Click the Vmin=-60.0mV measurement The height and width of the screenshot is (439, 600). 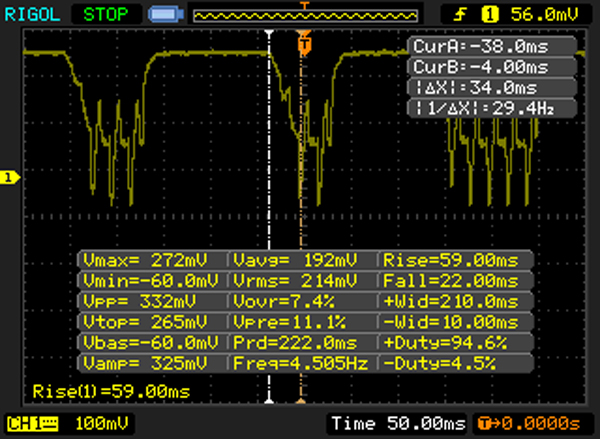point(152,281)
